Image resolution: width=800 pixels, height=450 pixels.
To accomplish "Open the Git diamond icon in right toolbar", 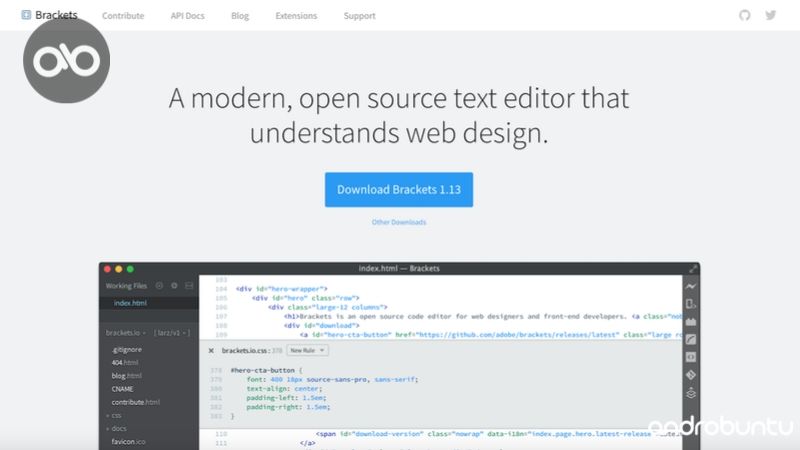I will (691, 375).
